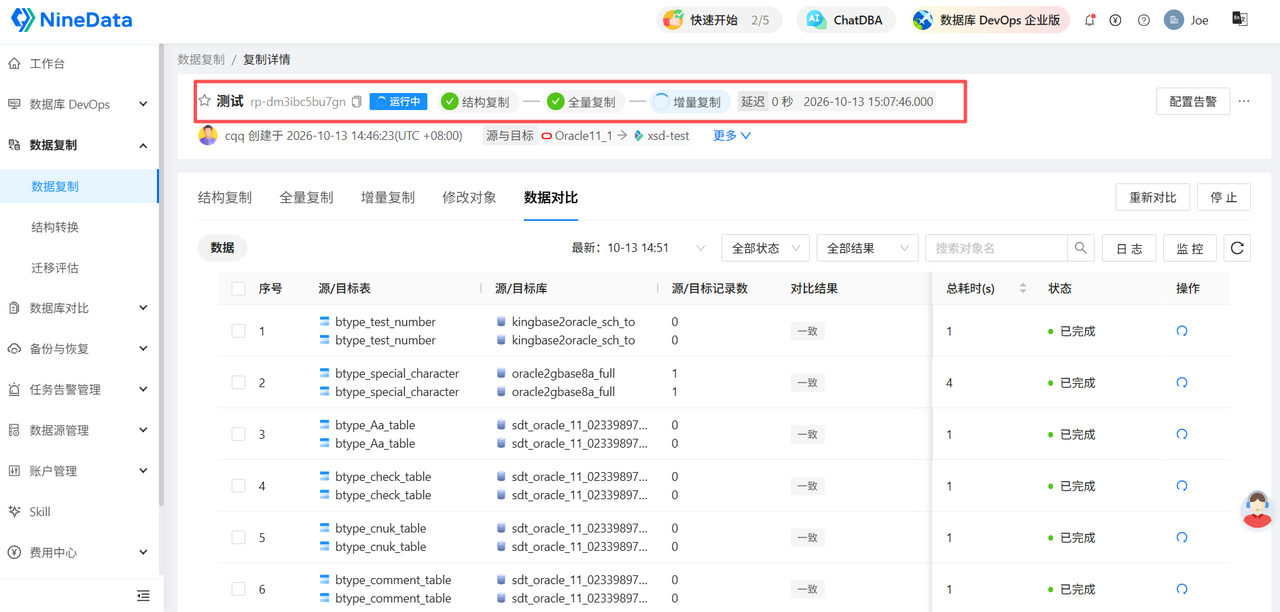1280x612 pixels.
Task: Toggle the select-all header checkbox
Action: pos(238,288)
